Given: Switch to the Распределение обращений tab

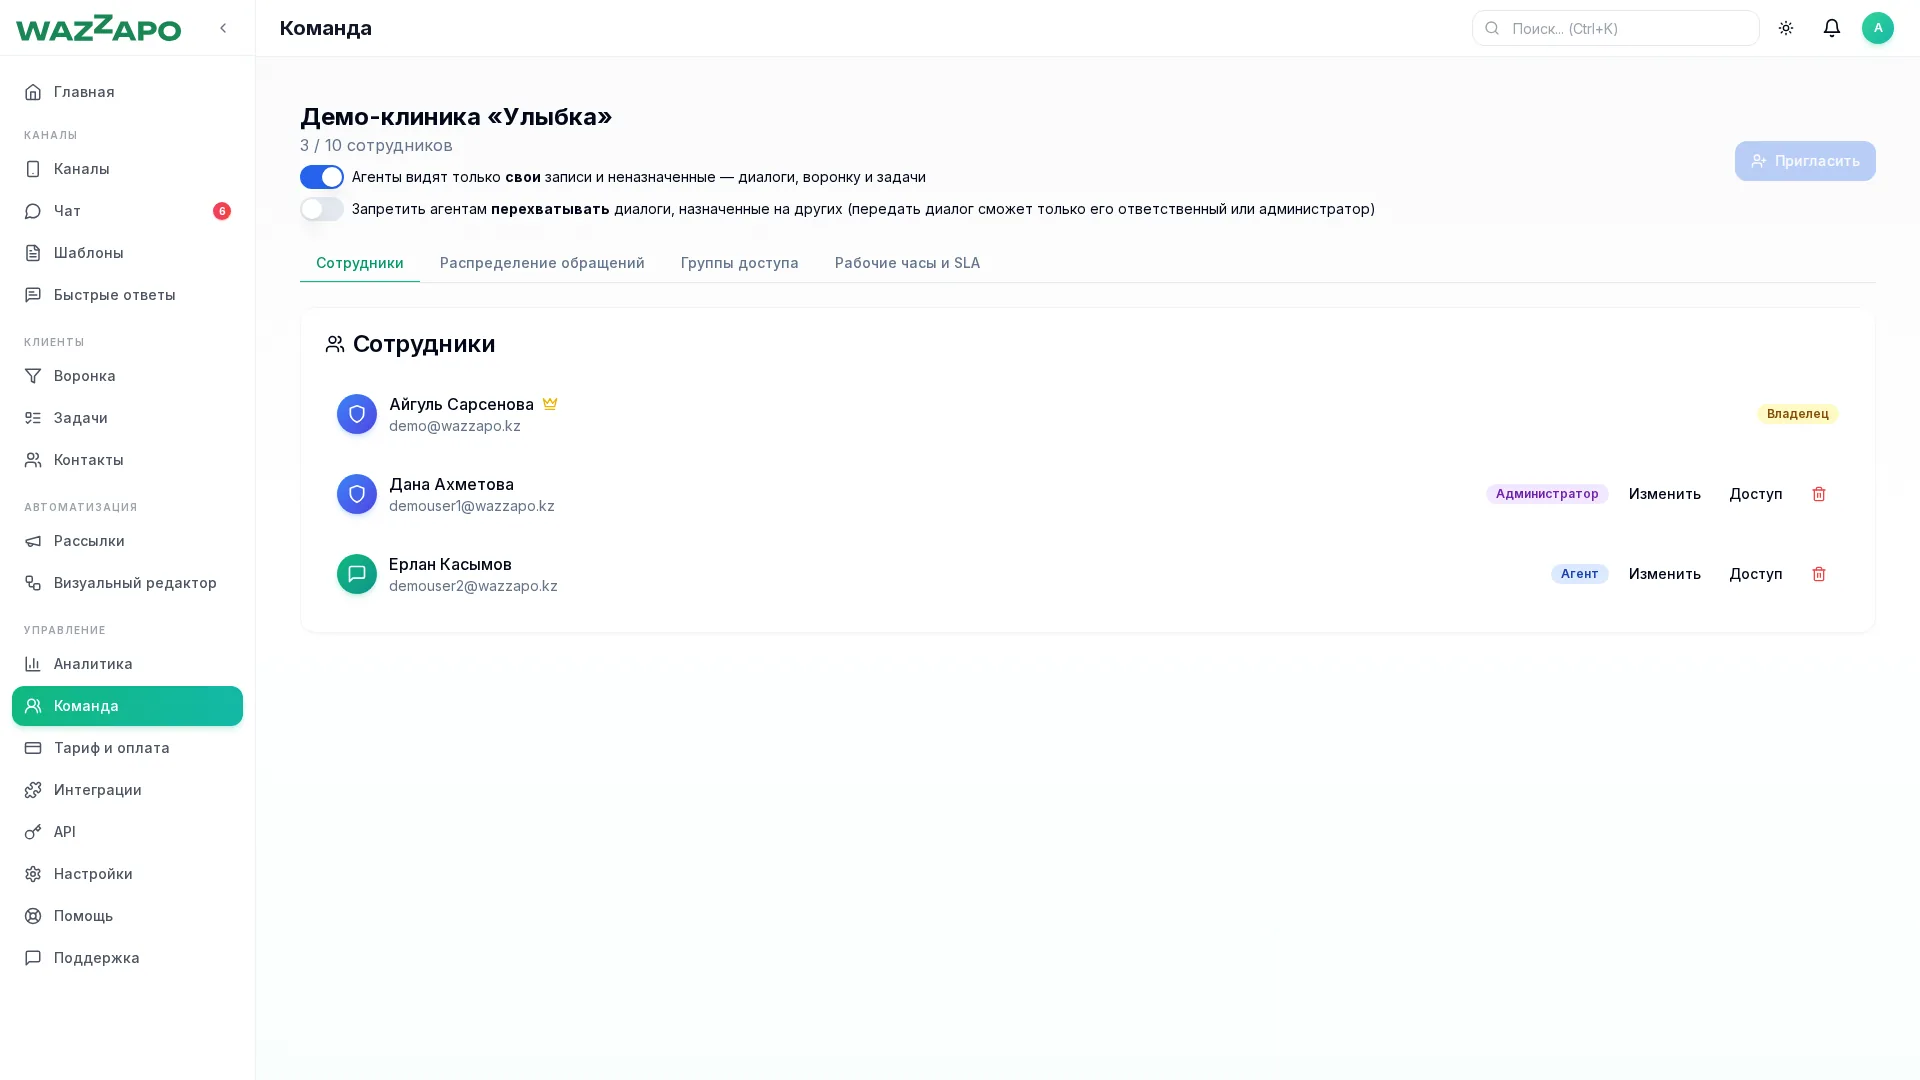Looking at the screenshot, I should pyautogui.click(x=542, y=263).
